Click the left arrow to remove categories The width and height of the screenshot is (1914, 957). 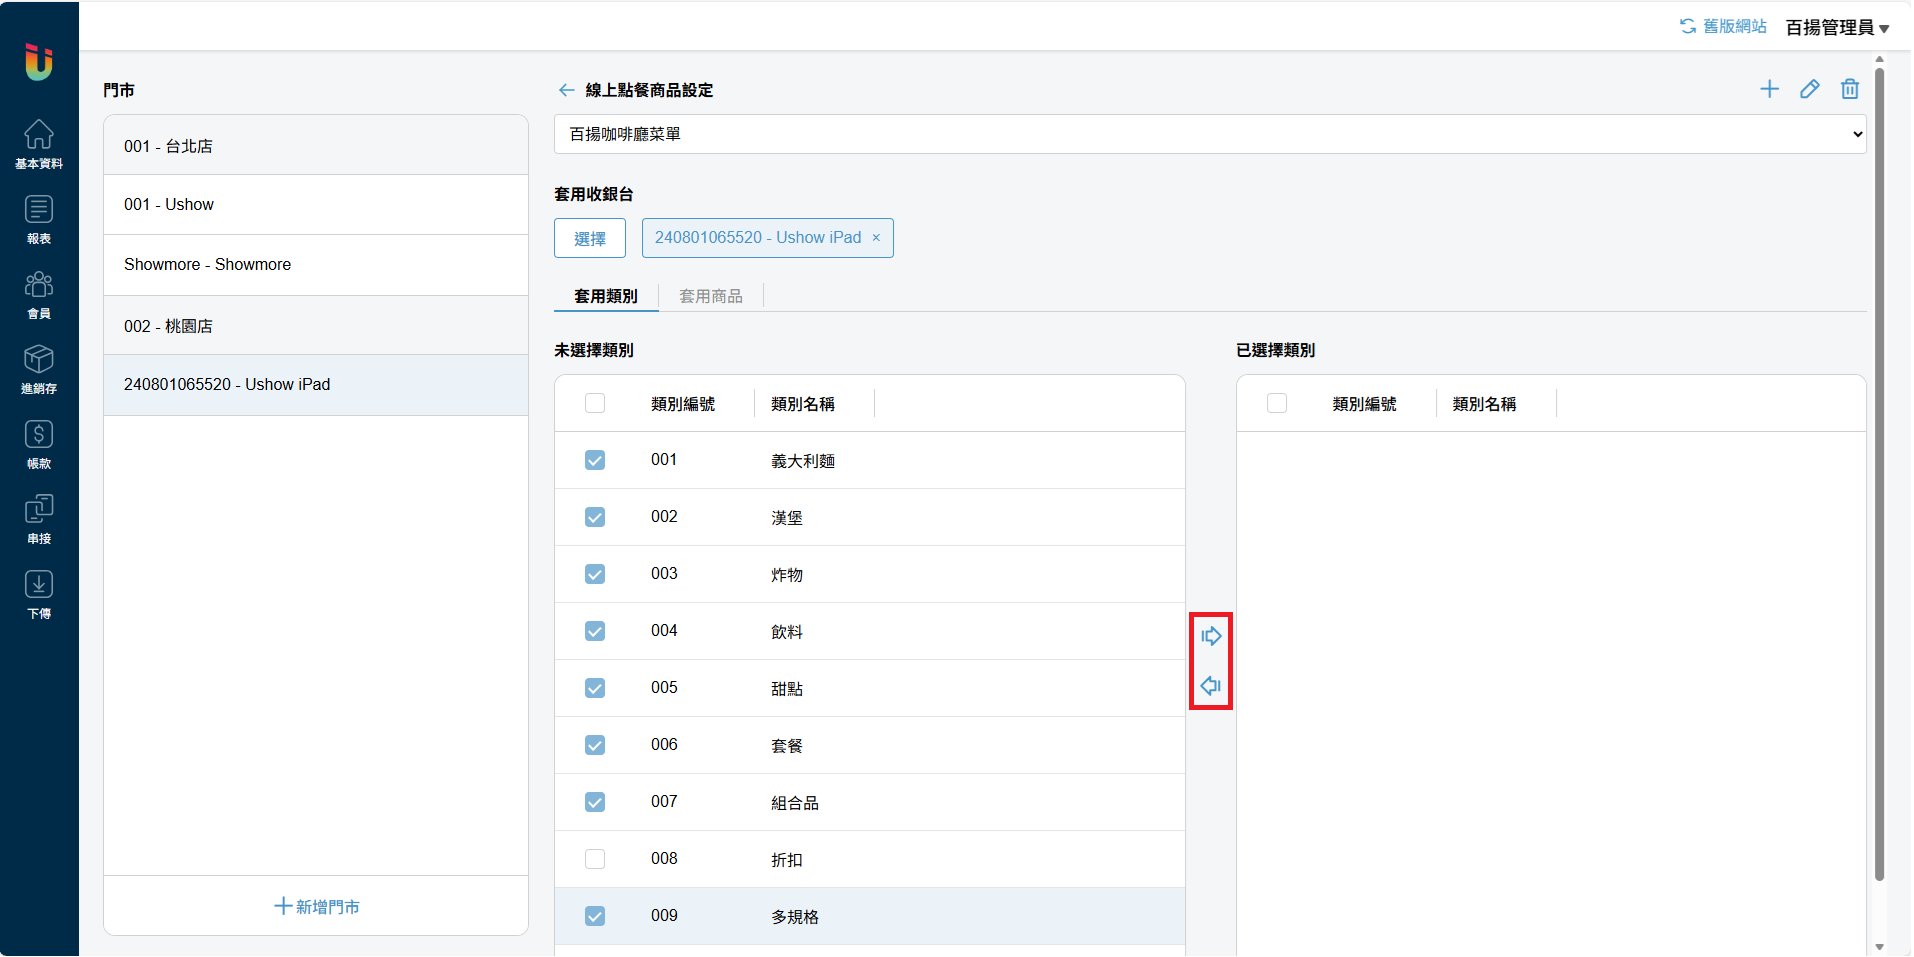[x=1211, y=686]
